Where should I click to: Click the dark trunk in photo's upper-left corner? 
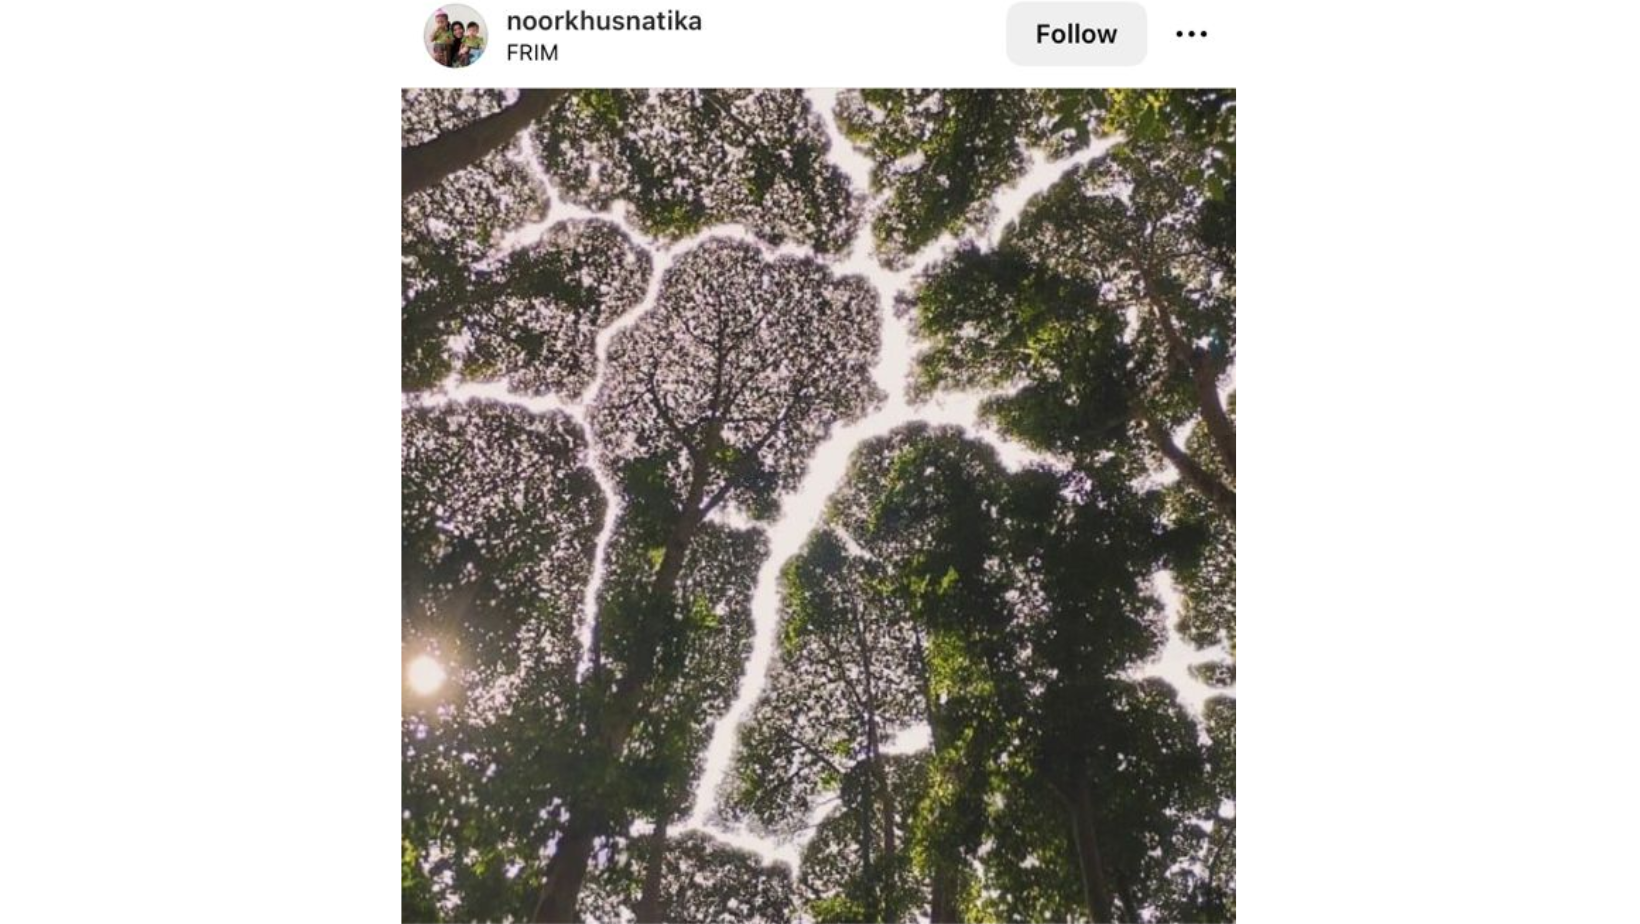point(462,140)
